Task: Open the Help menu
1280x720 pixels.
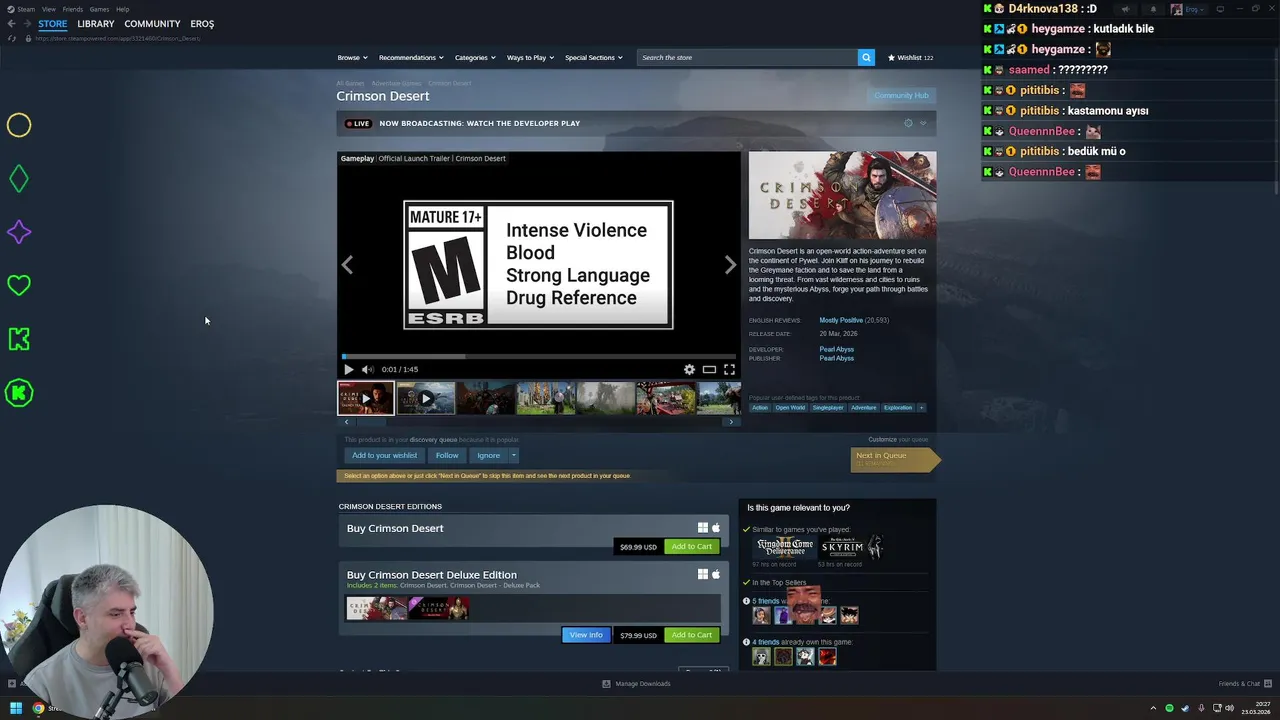Action: tap(122, 9)
